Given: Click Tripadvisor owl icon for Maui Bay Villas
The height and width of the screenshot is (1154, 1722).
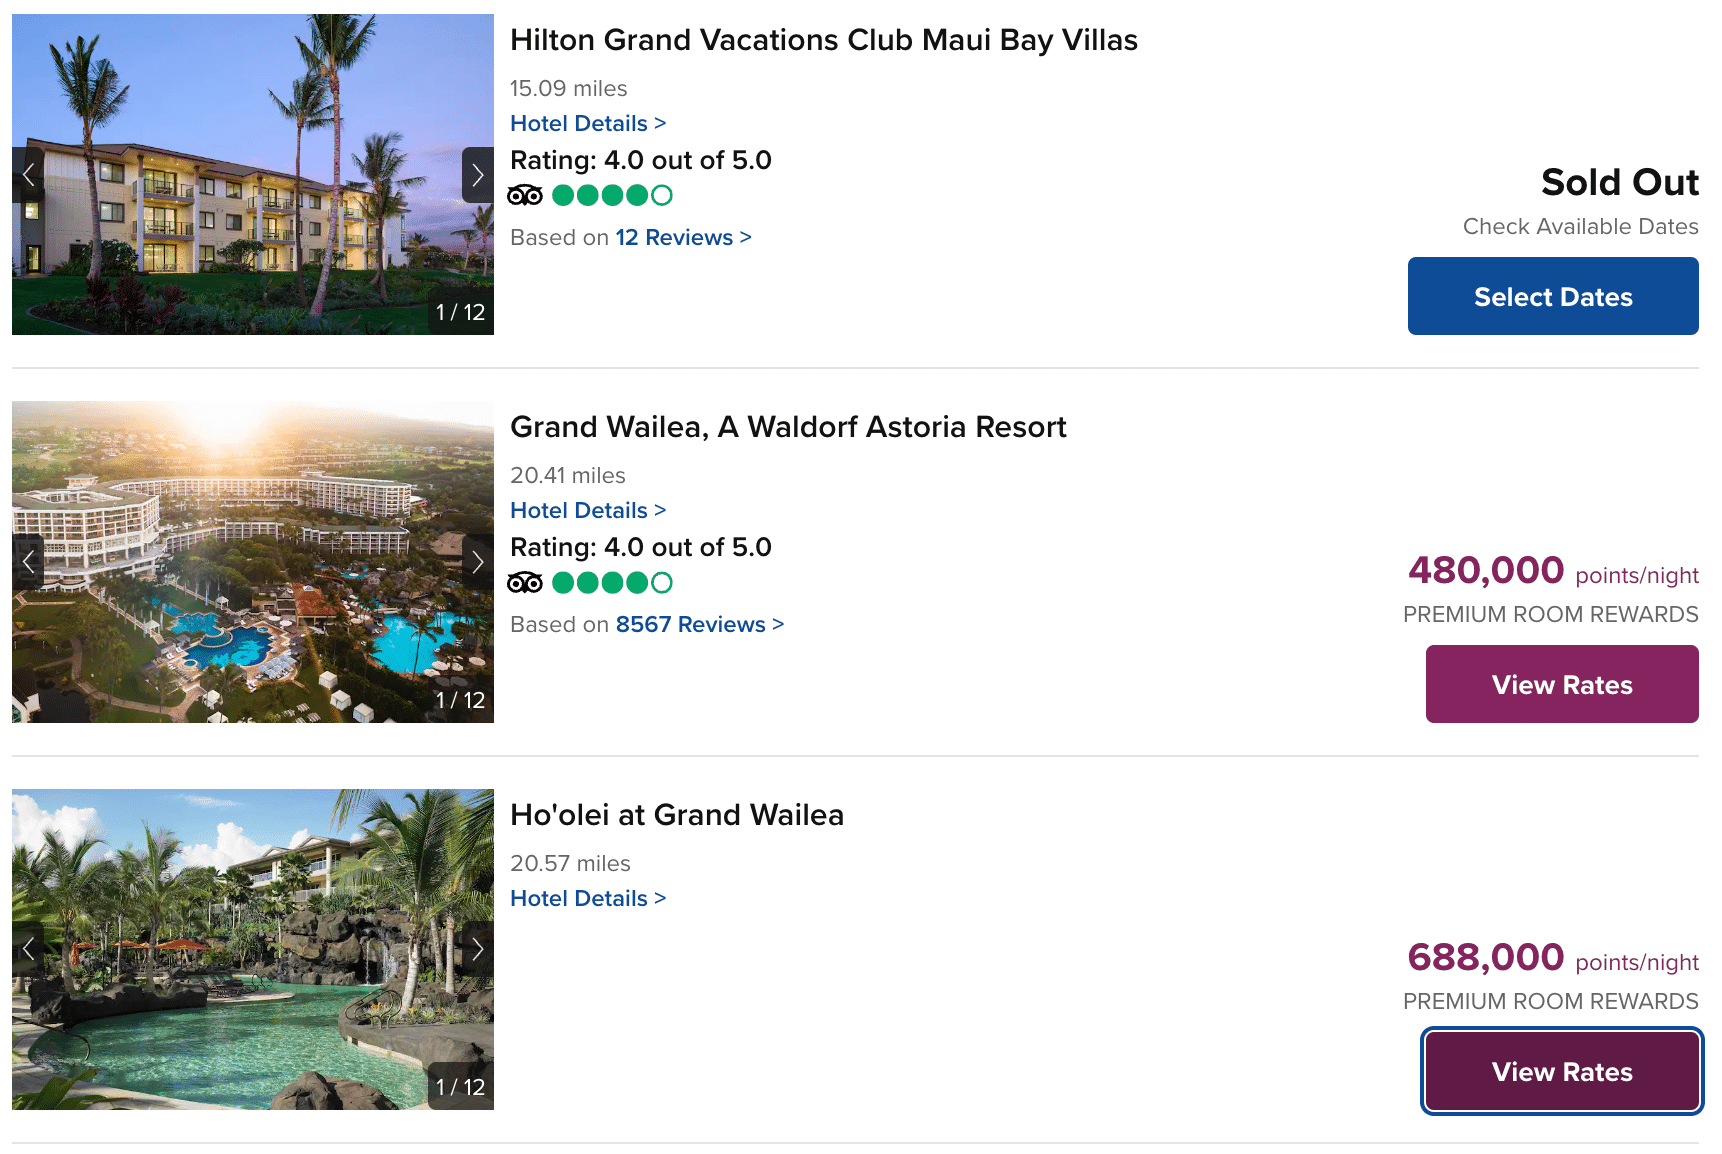Looking at the screenshot, I should point(525,195).
